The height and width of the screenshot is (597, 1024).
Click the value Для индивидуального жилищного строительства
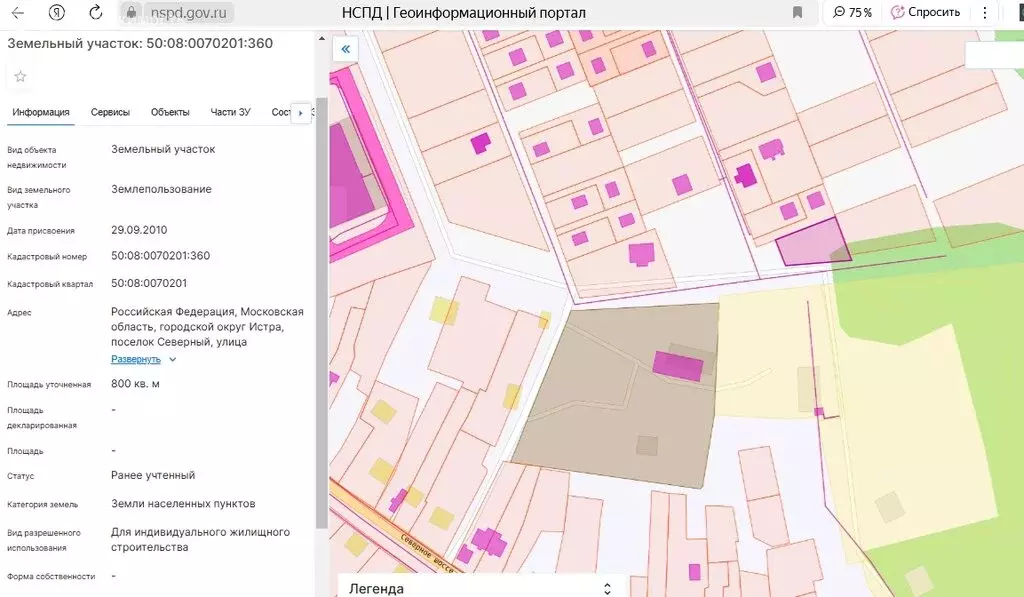coord(200,540)
